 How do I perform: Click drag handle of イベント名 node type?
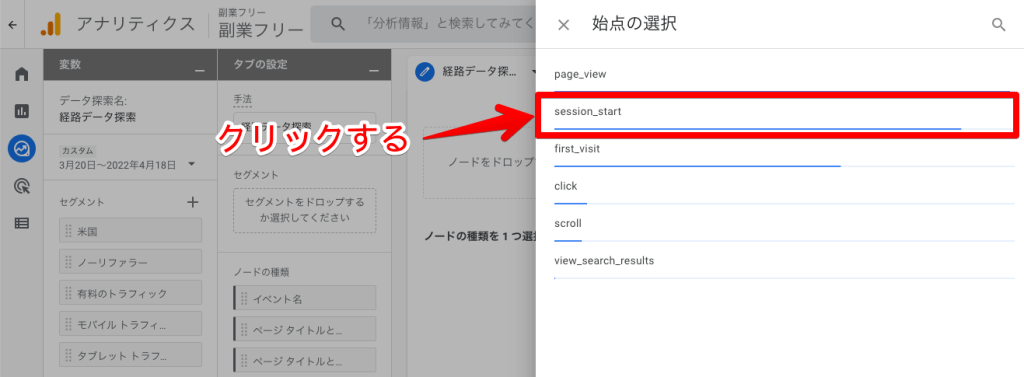(x=244, y=299)
